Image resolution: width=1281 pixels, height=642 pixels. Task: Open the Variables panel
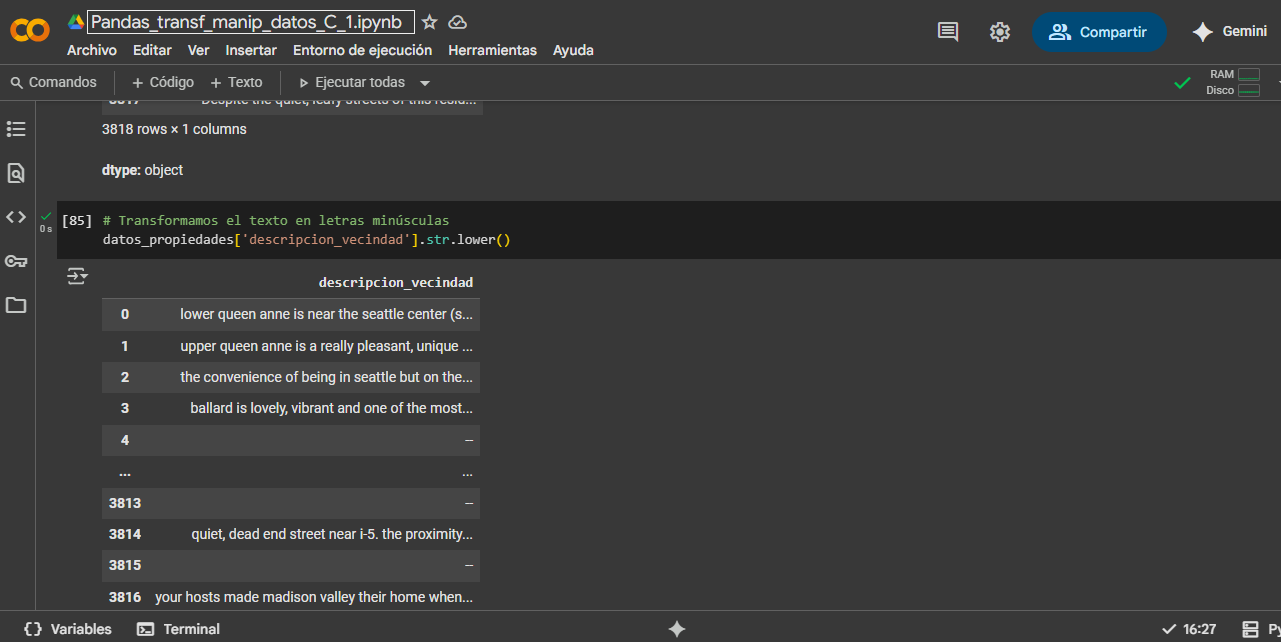coord(68,629)
